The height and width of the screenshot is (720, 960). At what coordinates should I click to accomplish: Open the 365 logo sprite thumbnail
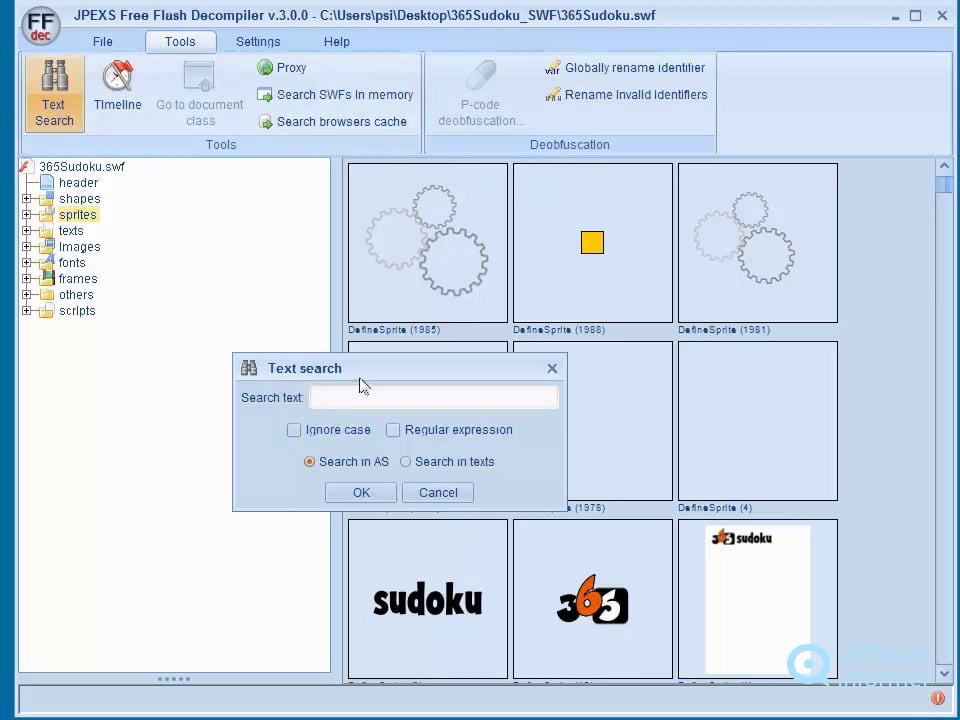593,599
